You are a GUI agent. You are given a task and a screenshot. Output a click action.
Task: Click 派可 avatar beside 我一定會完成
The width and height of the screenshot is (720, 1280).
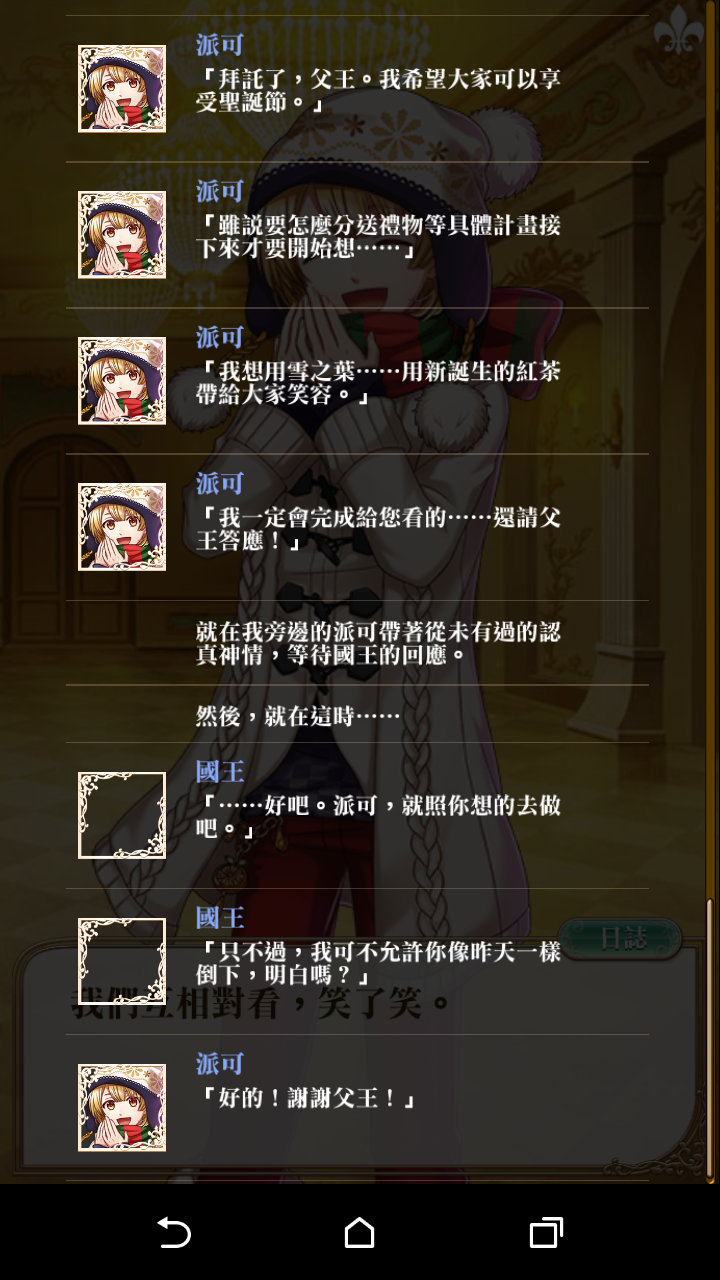pos(122,527)
